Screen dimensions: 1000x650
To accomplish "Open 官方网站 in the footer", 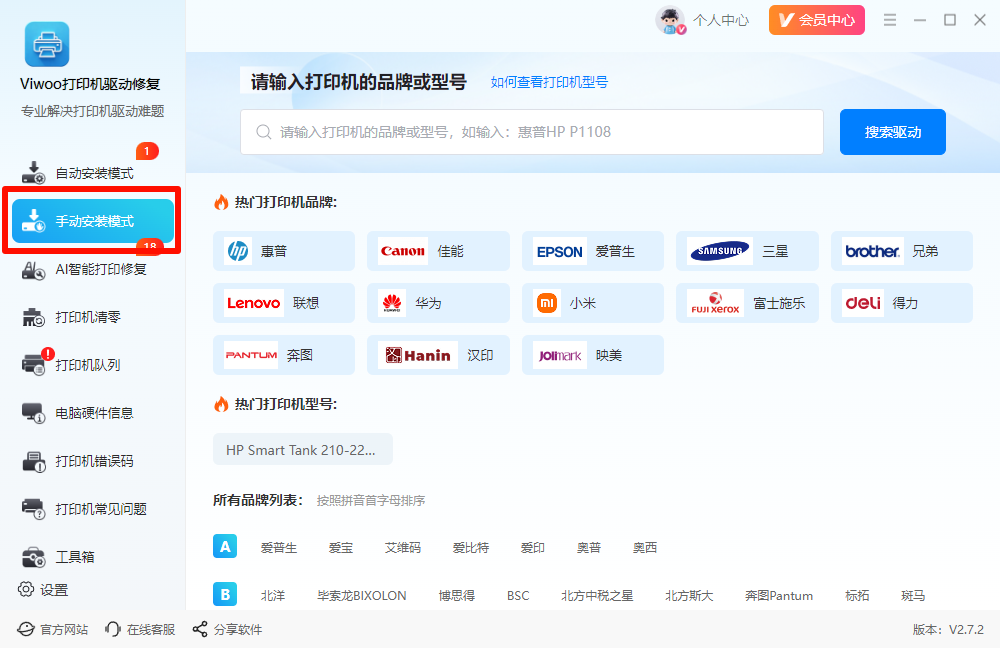I will coord(53,630).
